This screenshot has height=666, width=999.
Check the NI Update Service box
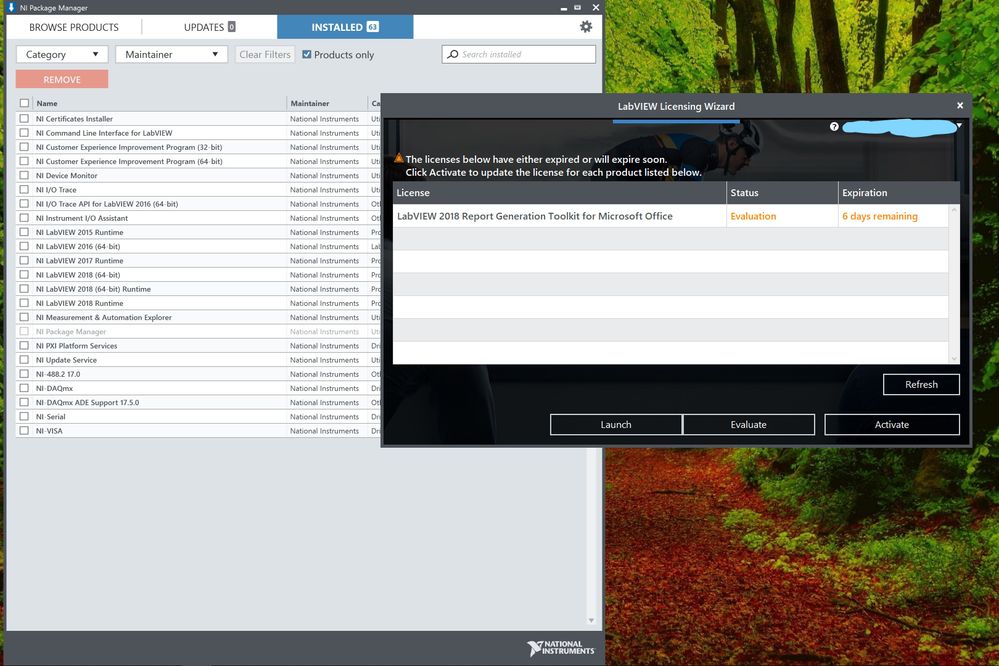click(x=24, y=359)
